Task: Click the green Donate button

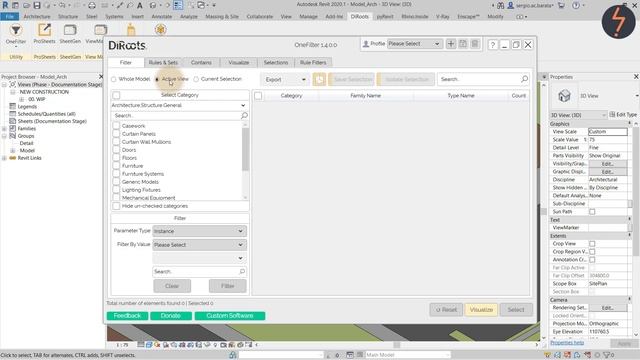Action: pos(171,316)
